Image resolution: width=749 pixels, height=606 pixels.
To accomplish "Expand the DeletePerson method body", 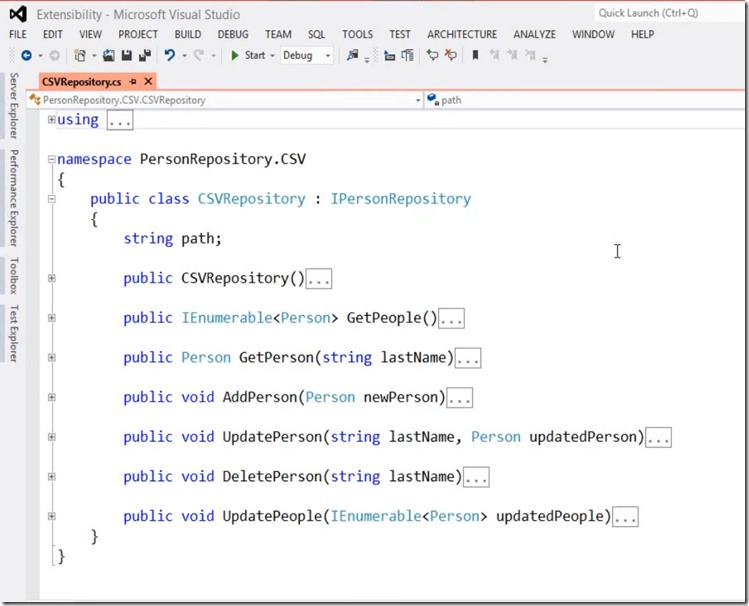I will tap(52, 477).
